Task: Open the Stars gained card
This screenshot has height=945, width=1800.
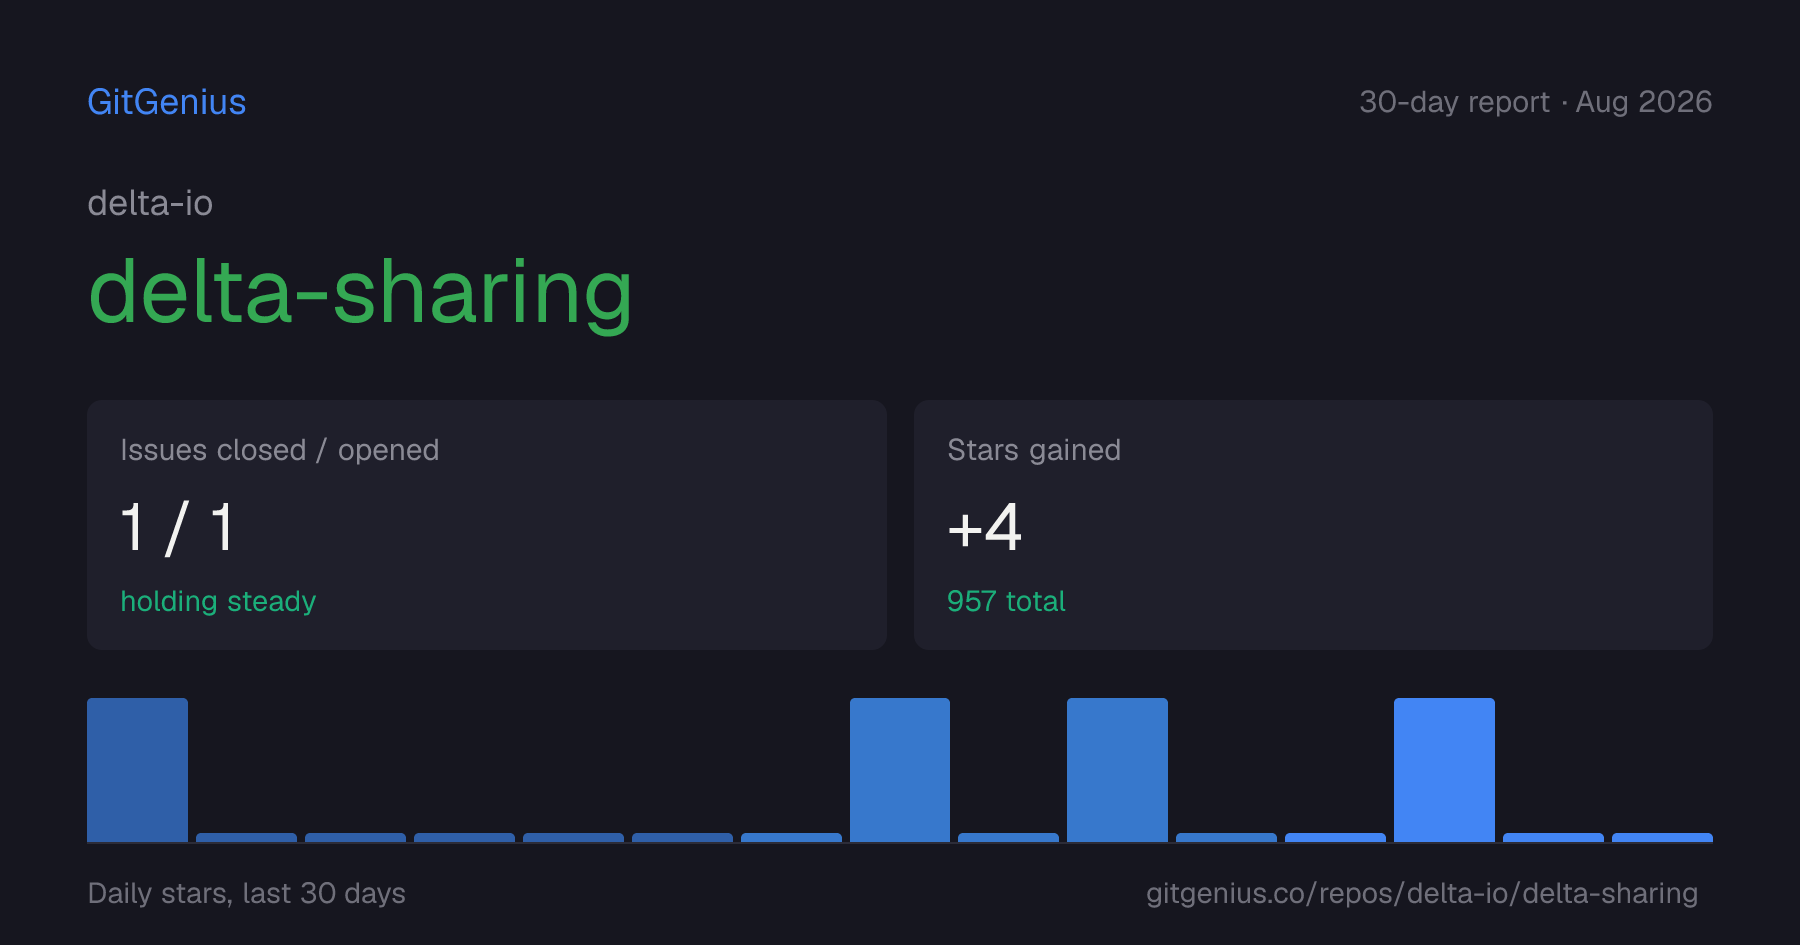Action: click(x=1313, y=525)
